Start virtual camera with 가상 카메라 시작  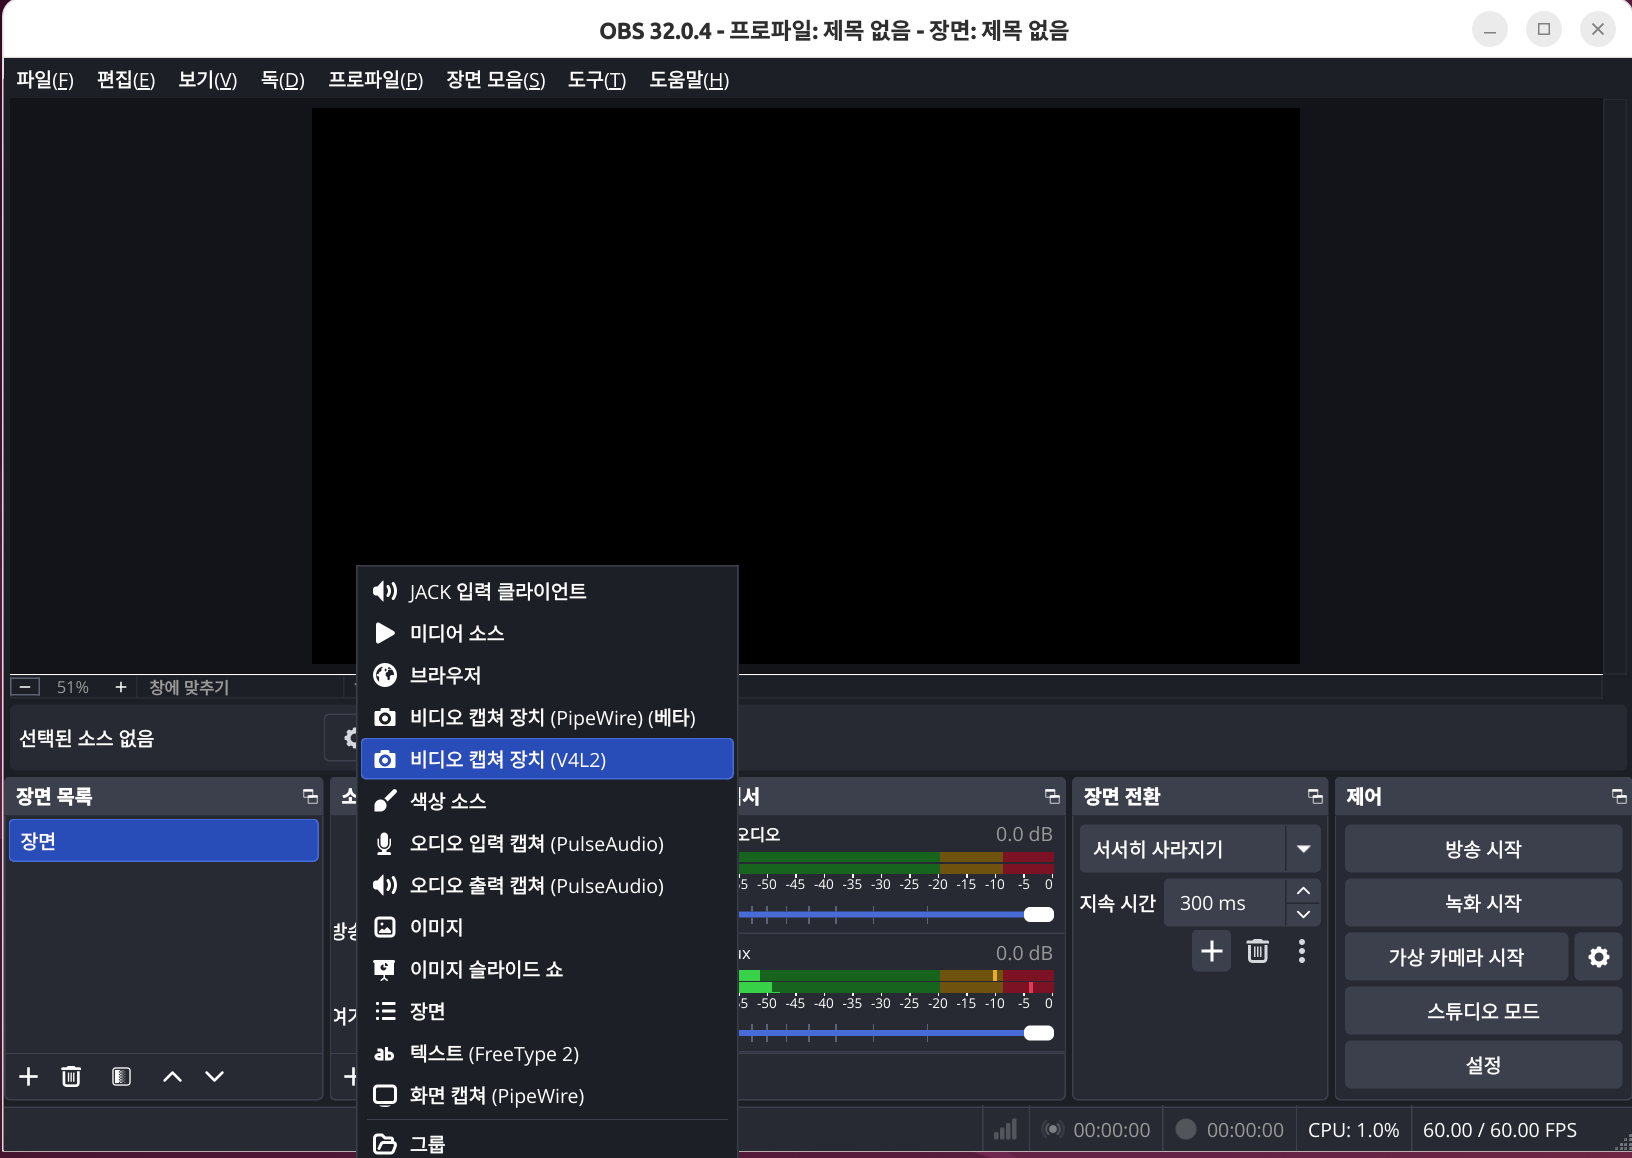[1456, 957]
